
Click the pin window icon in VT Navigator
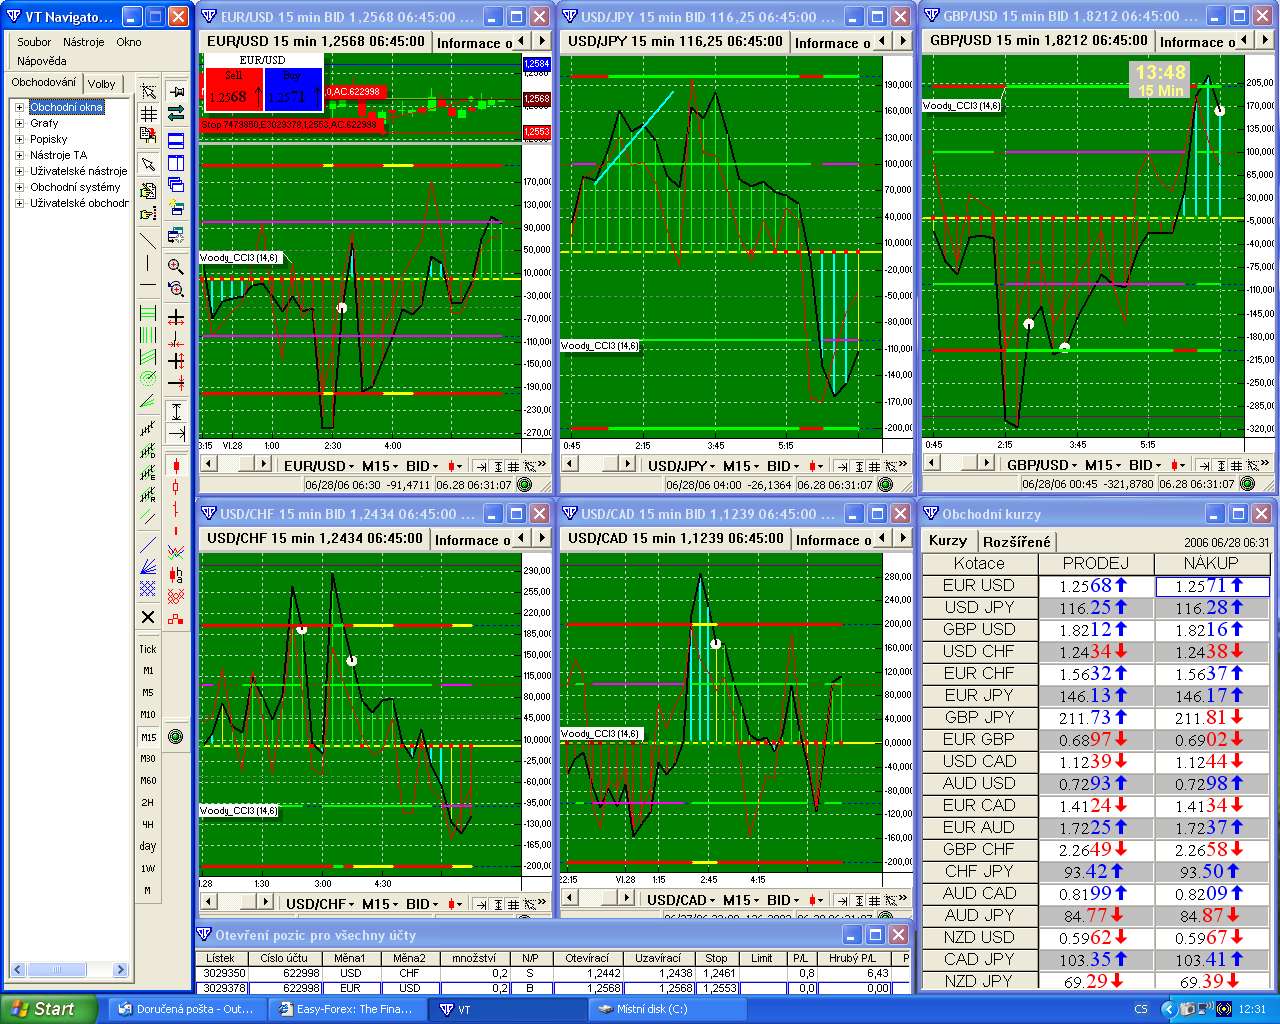click(176, 91)
